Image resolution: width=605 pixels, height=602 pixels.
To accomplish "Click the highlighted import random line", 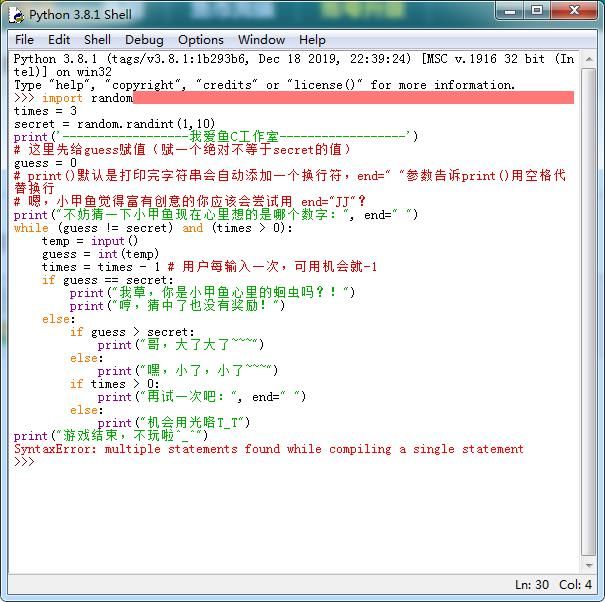I will [x=87, y=98].
